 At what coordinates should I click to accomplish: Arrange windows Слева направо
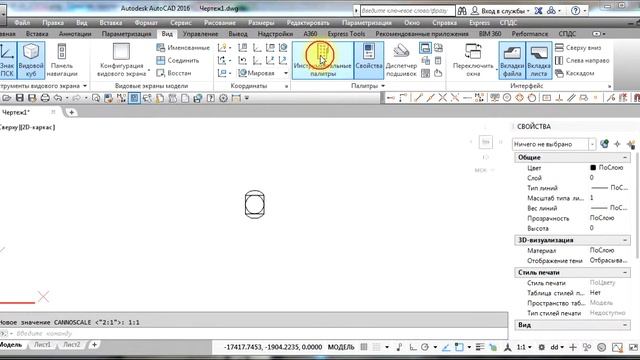pos(582,60)
